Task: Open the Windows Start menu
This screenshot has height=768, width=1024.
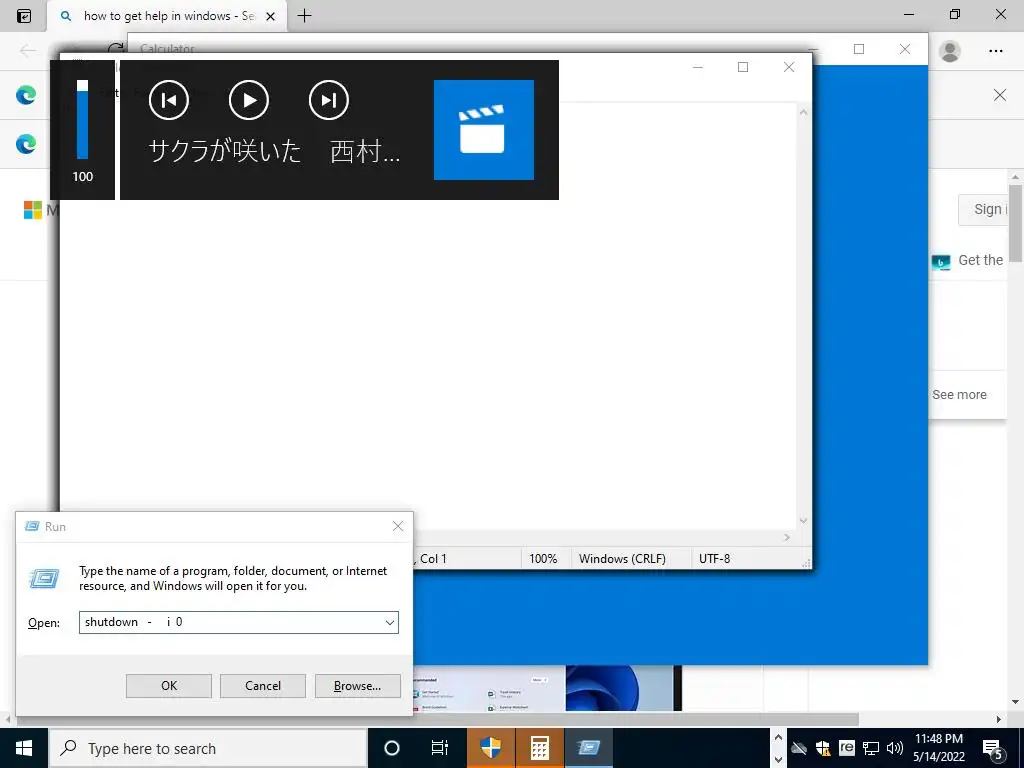Action: [x=24, y=748]
